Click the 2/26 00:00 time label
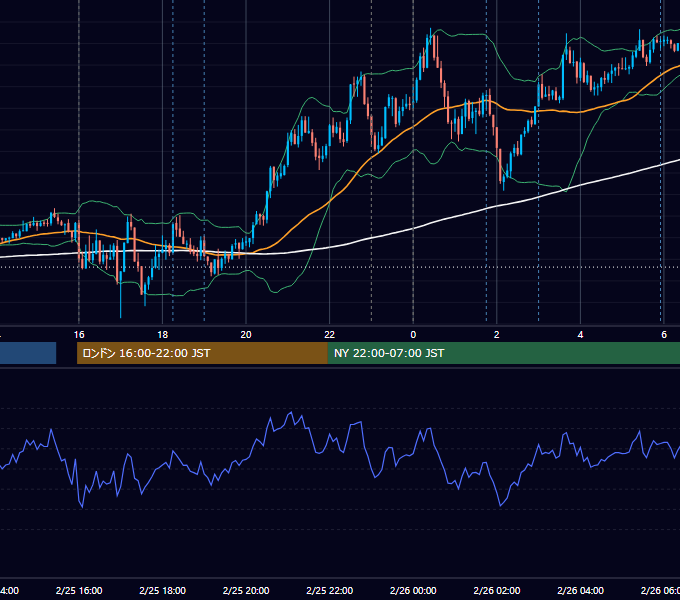The height and width of the screenshot is (600, 680). (413, 590)
